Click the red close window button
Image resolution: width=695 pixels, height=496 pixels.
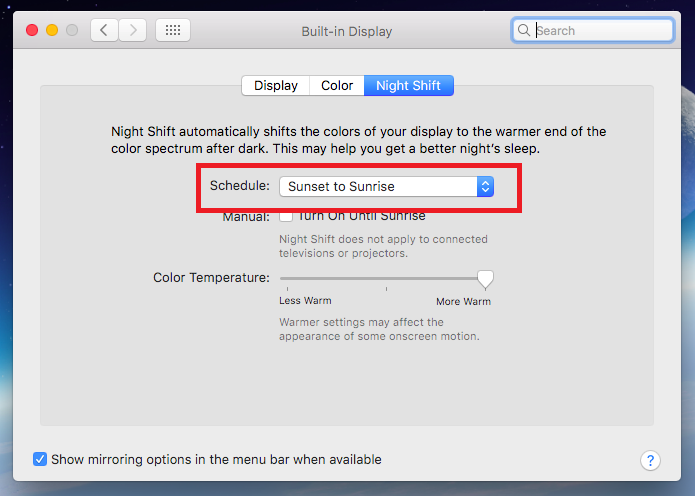(32, 30)
